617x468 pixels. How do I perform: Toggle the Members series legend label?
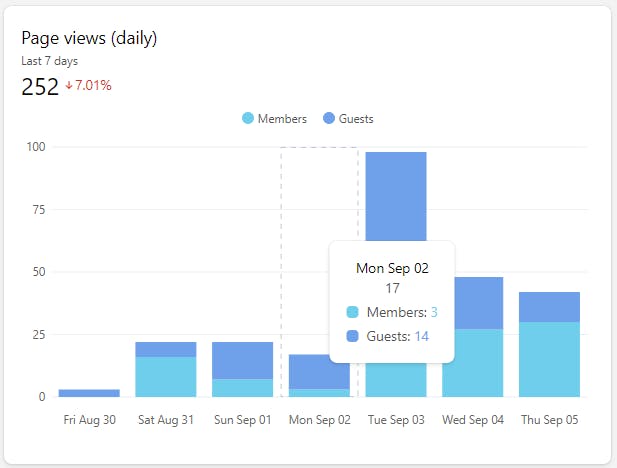(x=282, y=119)
